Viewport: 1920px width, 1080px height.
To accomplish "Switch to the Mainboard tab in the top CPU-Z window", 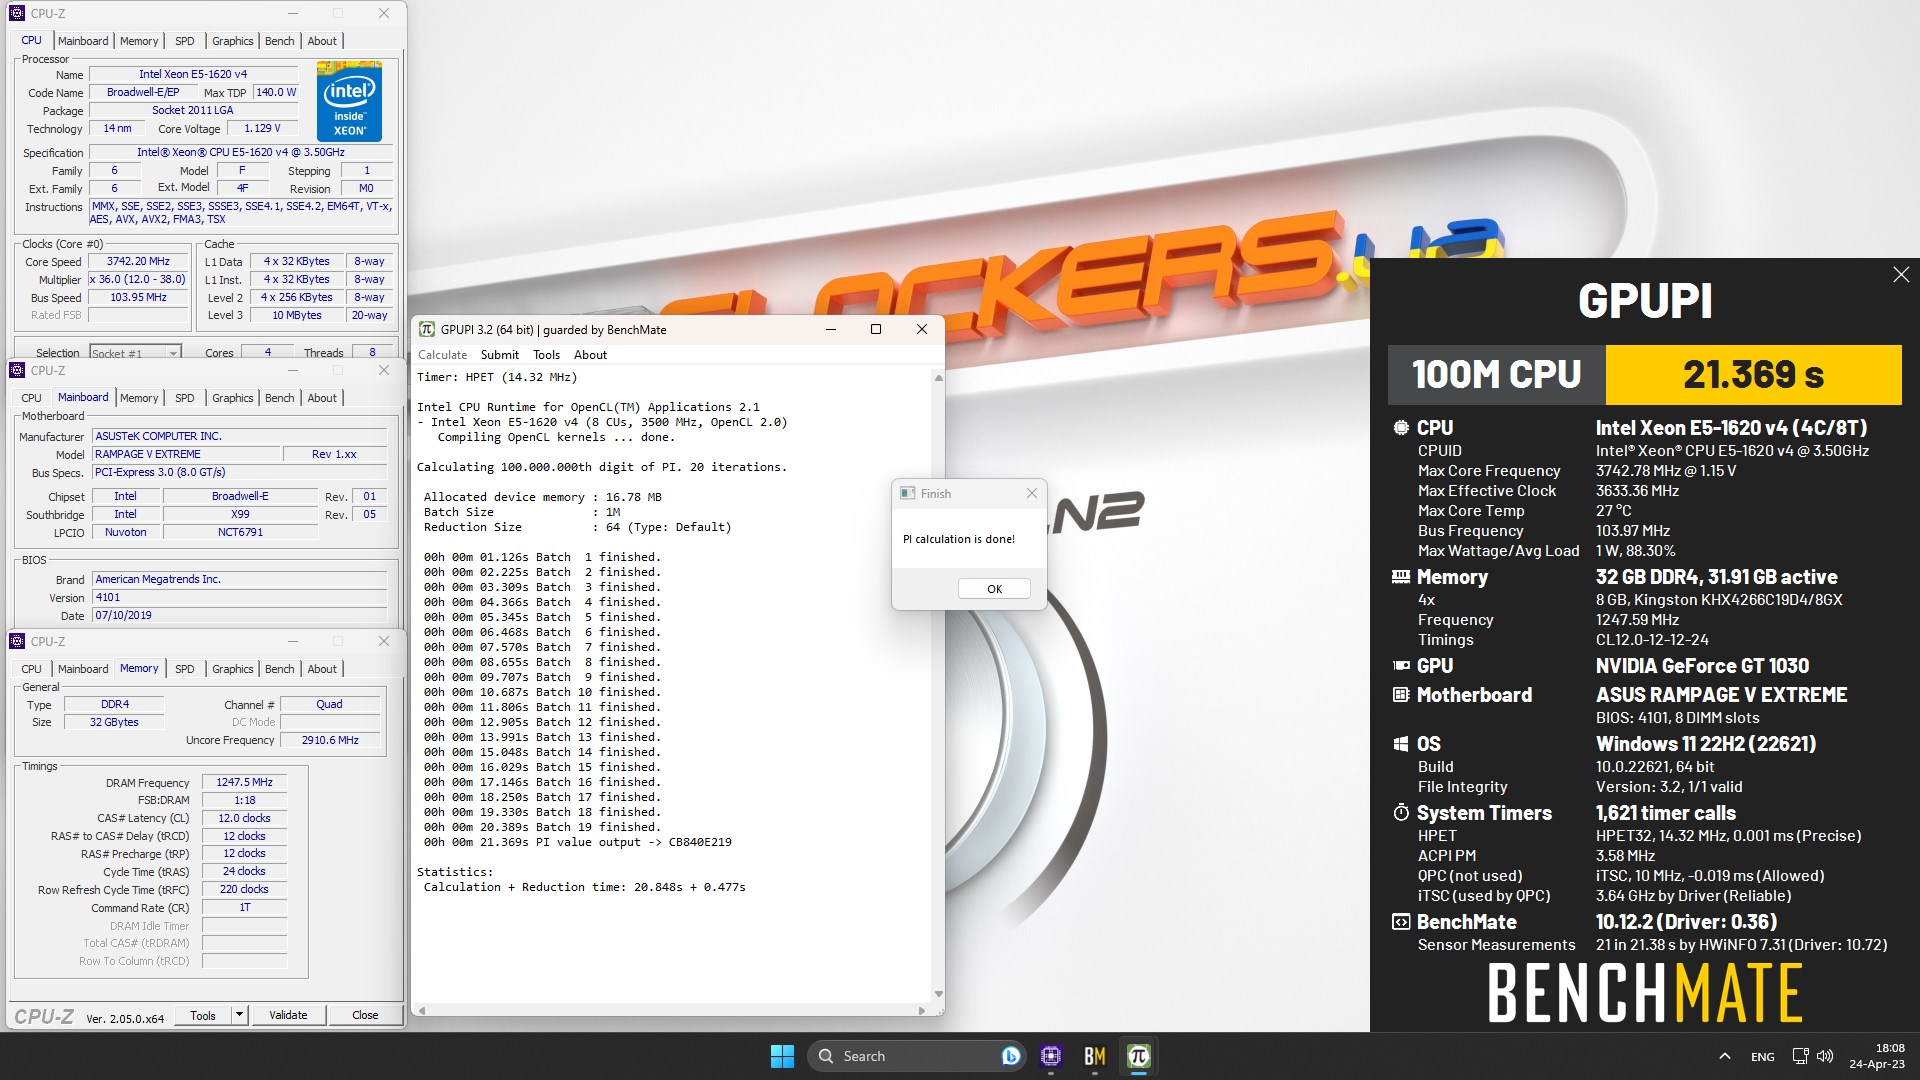I will 83,41.
